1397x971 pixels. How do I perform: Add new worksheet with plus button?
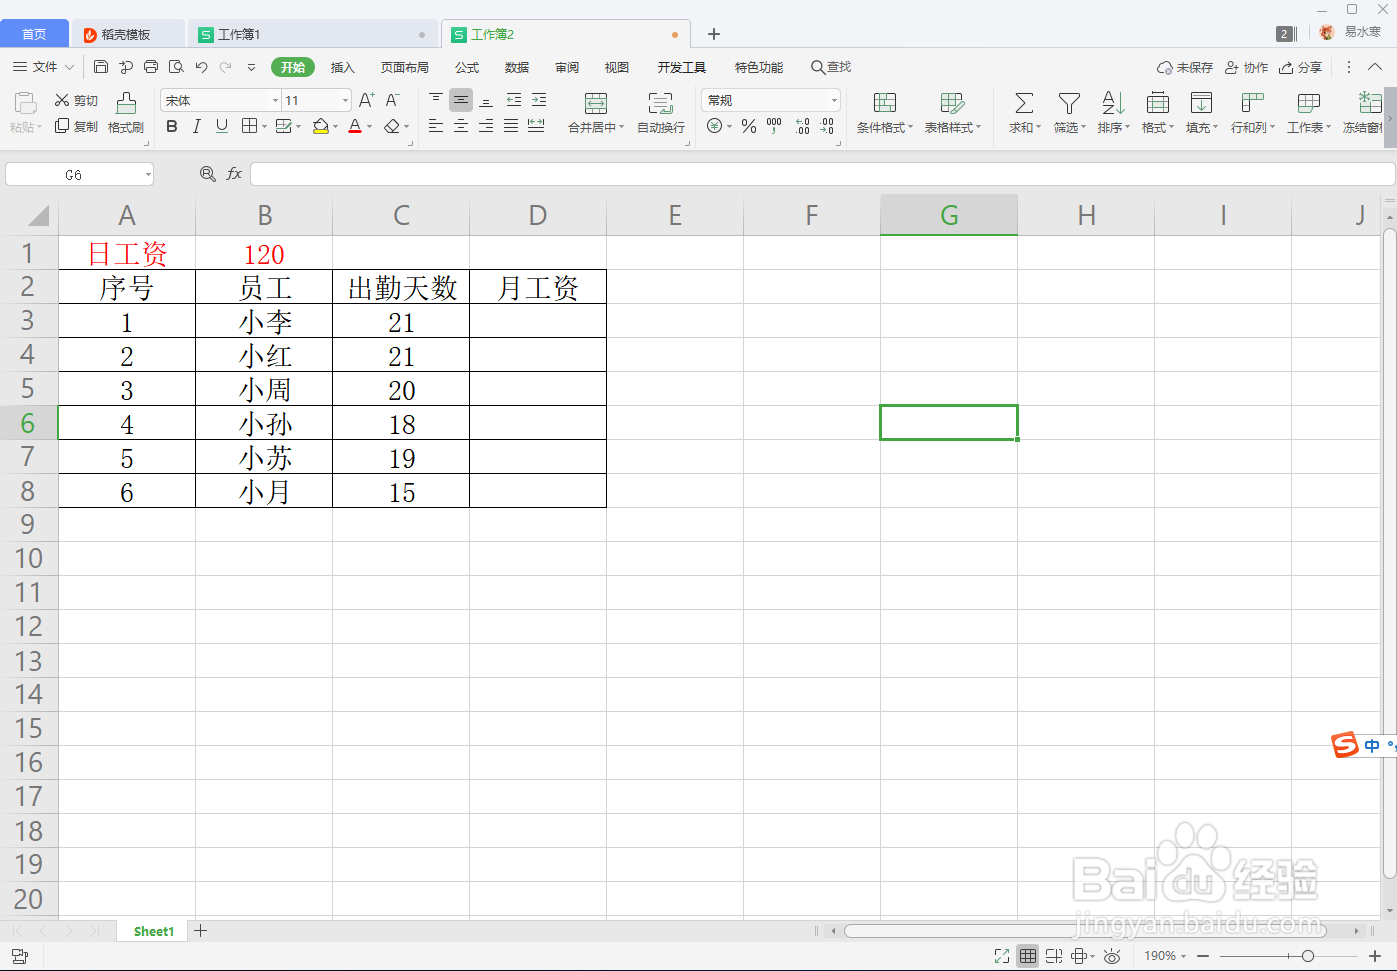(x=201, y=931)
